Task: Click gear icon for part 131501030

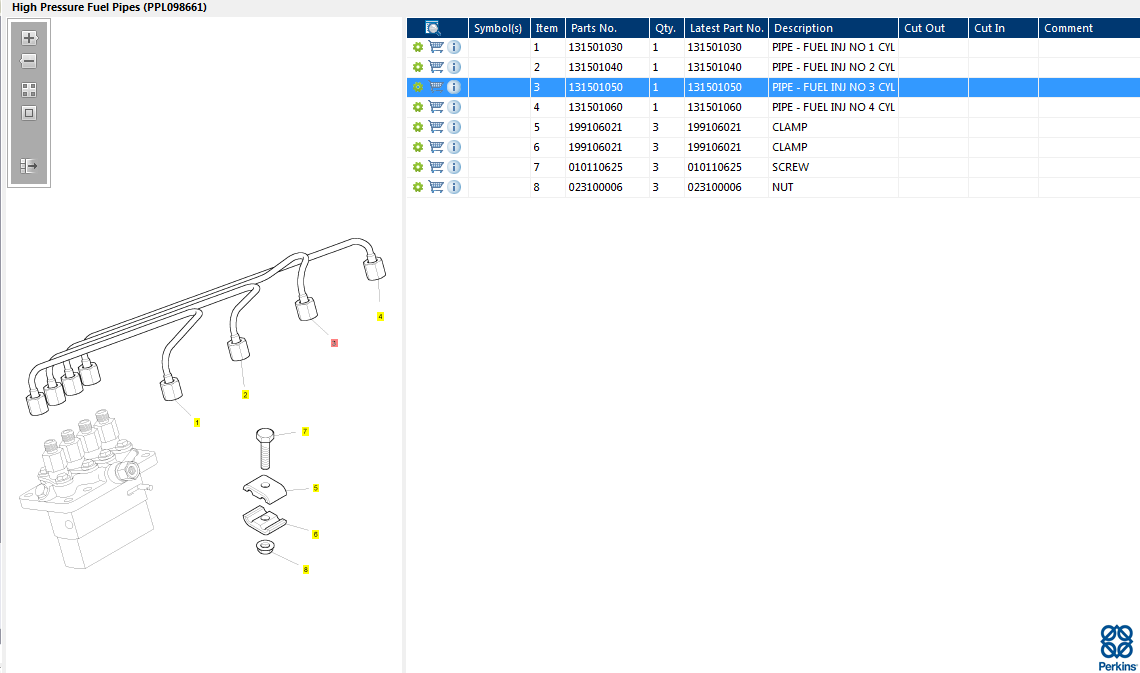Action: (x=418, y=47)
